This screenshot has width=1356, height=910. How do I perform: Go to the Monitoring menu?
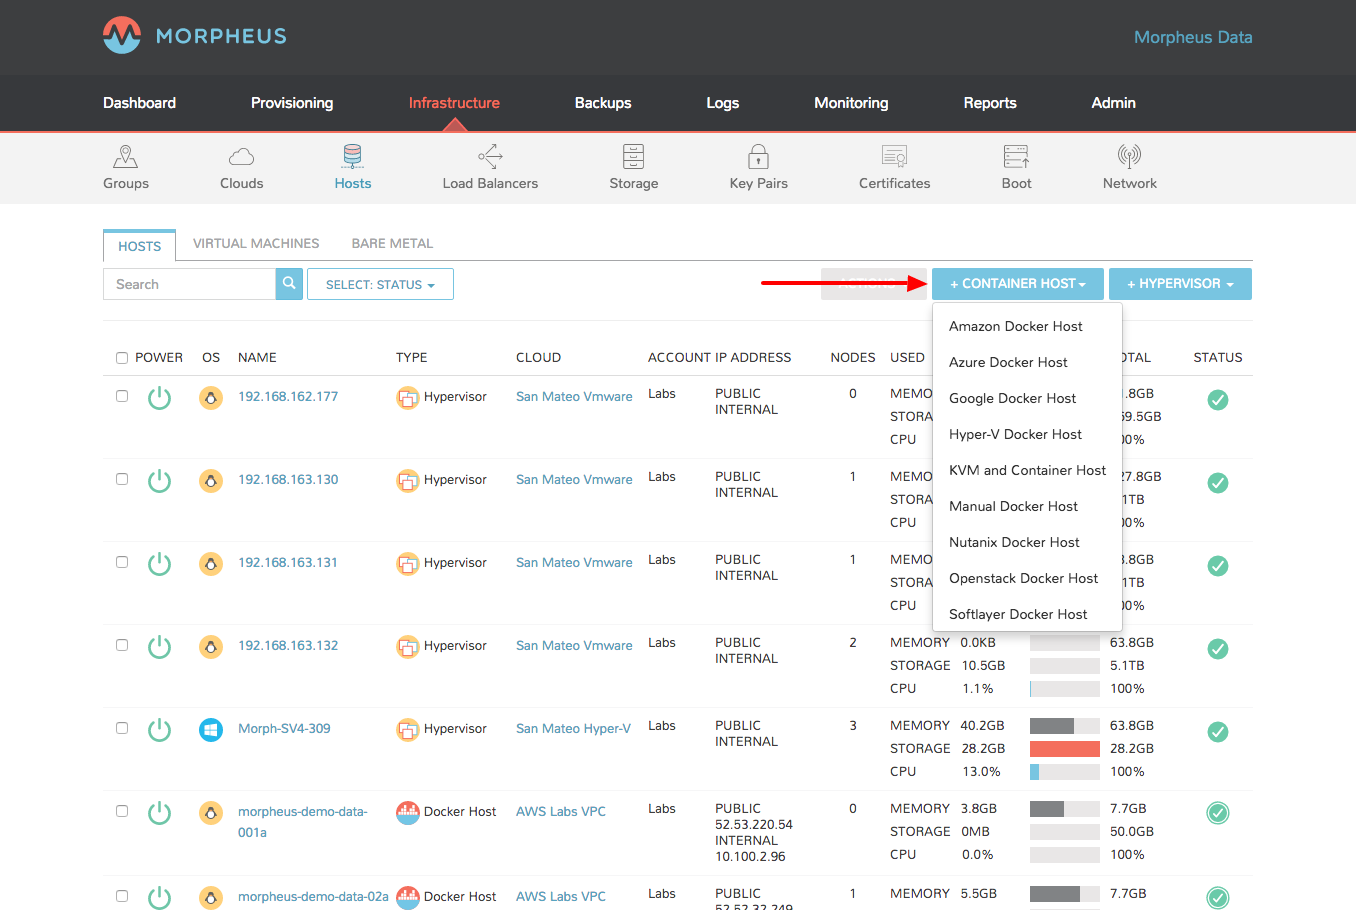[851, 103]
